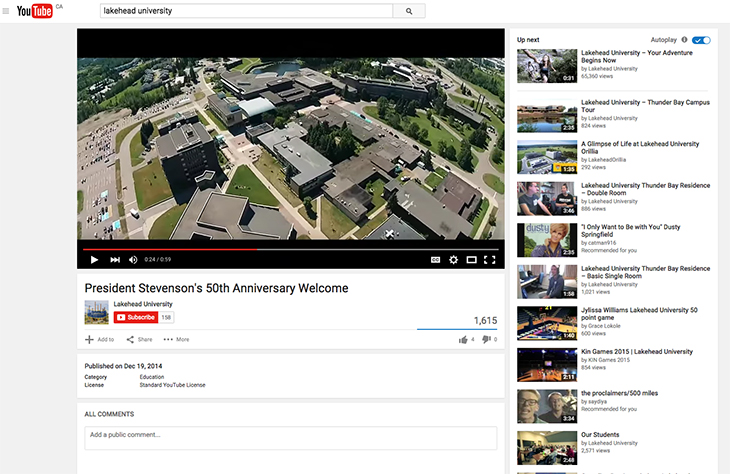Open 'Your Adventure Begins Now' video title
The height and width of the screenshot is (474, 730).
pos(636,56)
